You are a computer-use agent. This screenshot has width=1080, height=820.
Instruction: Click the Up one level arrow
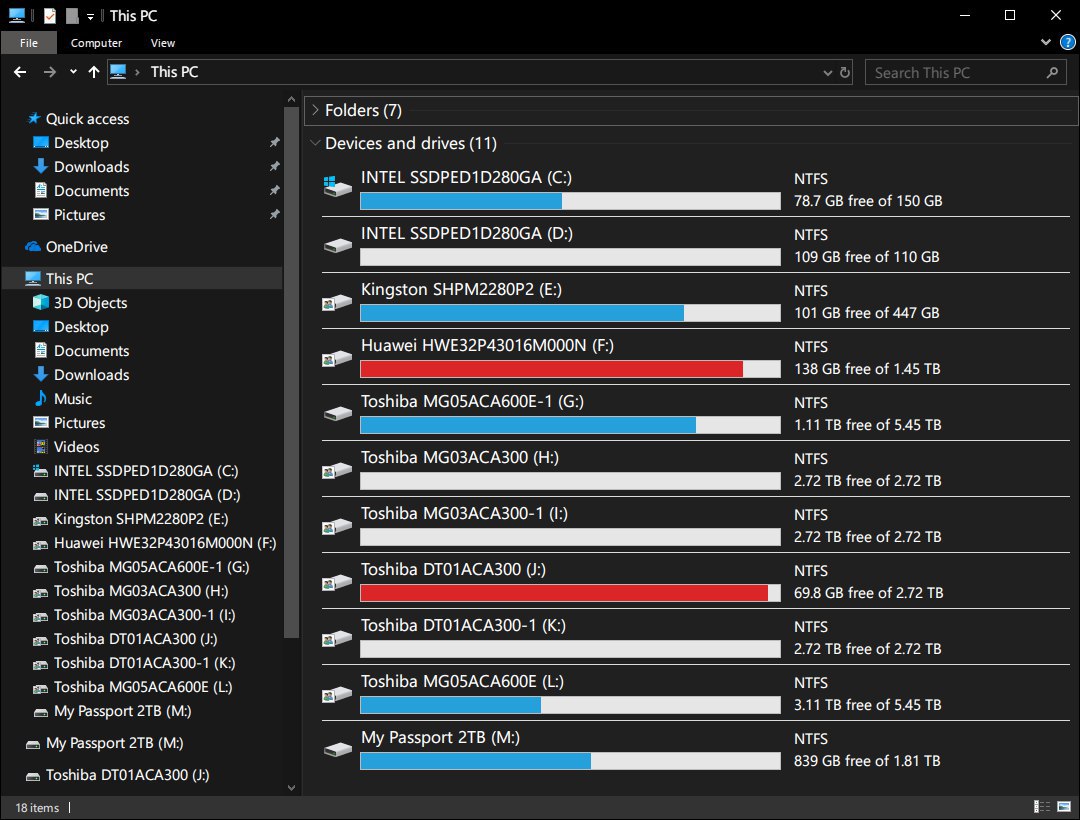[x=94, y=72]
